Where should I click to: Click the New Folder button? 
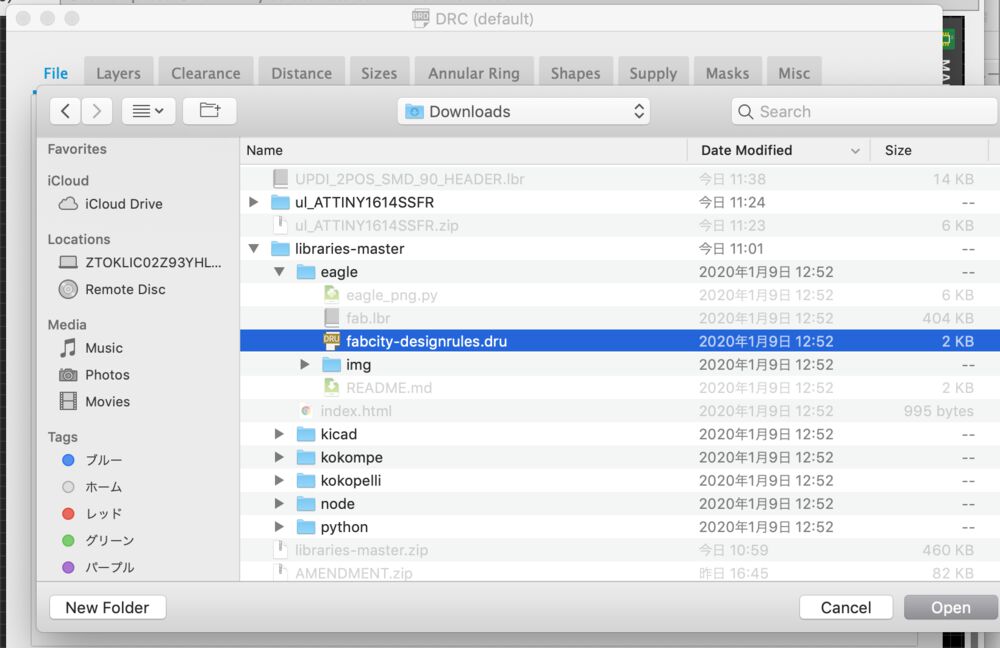108,607
